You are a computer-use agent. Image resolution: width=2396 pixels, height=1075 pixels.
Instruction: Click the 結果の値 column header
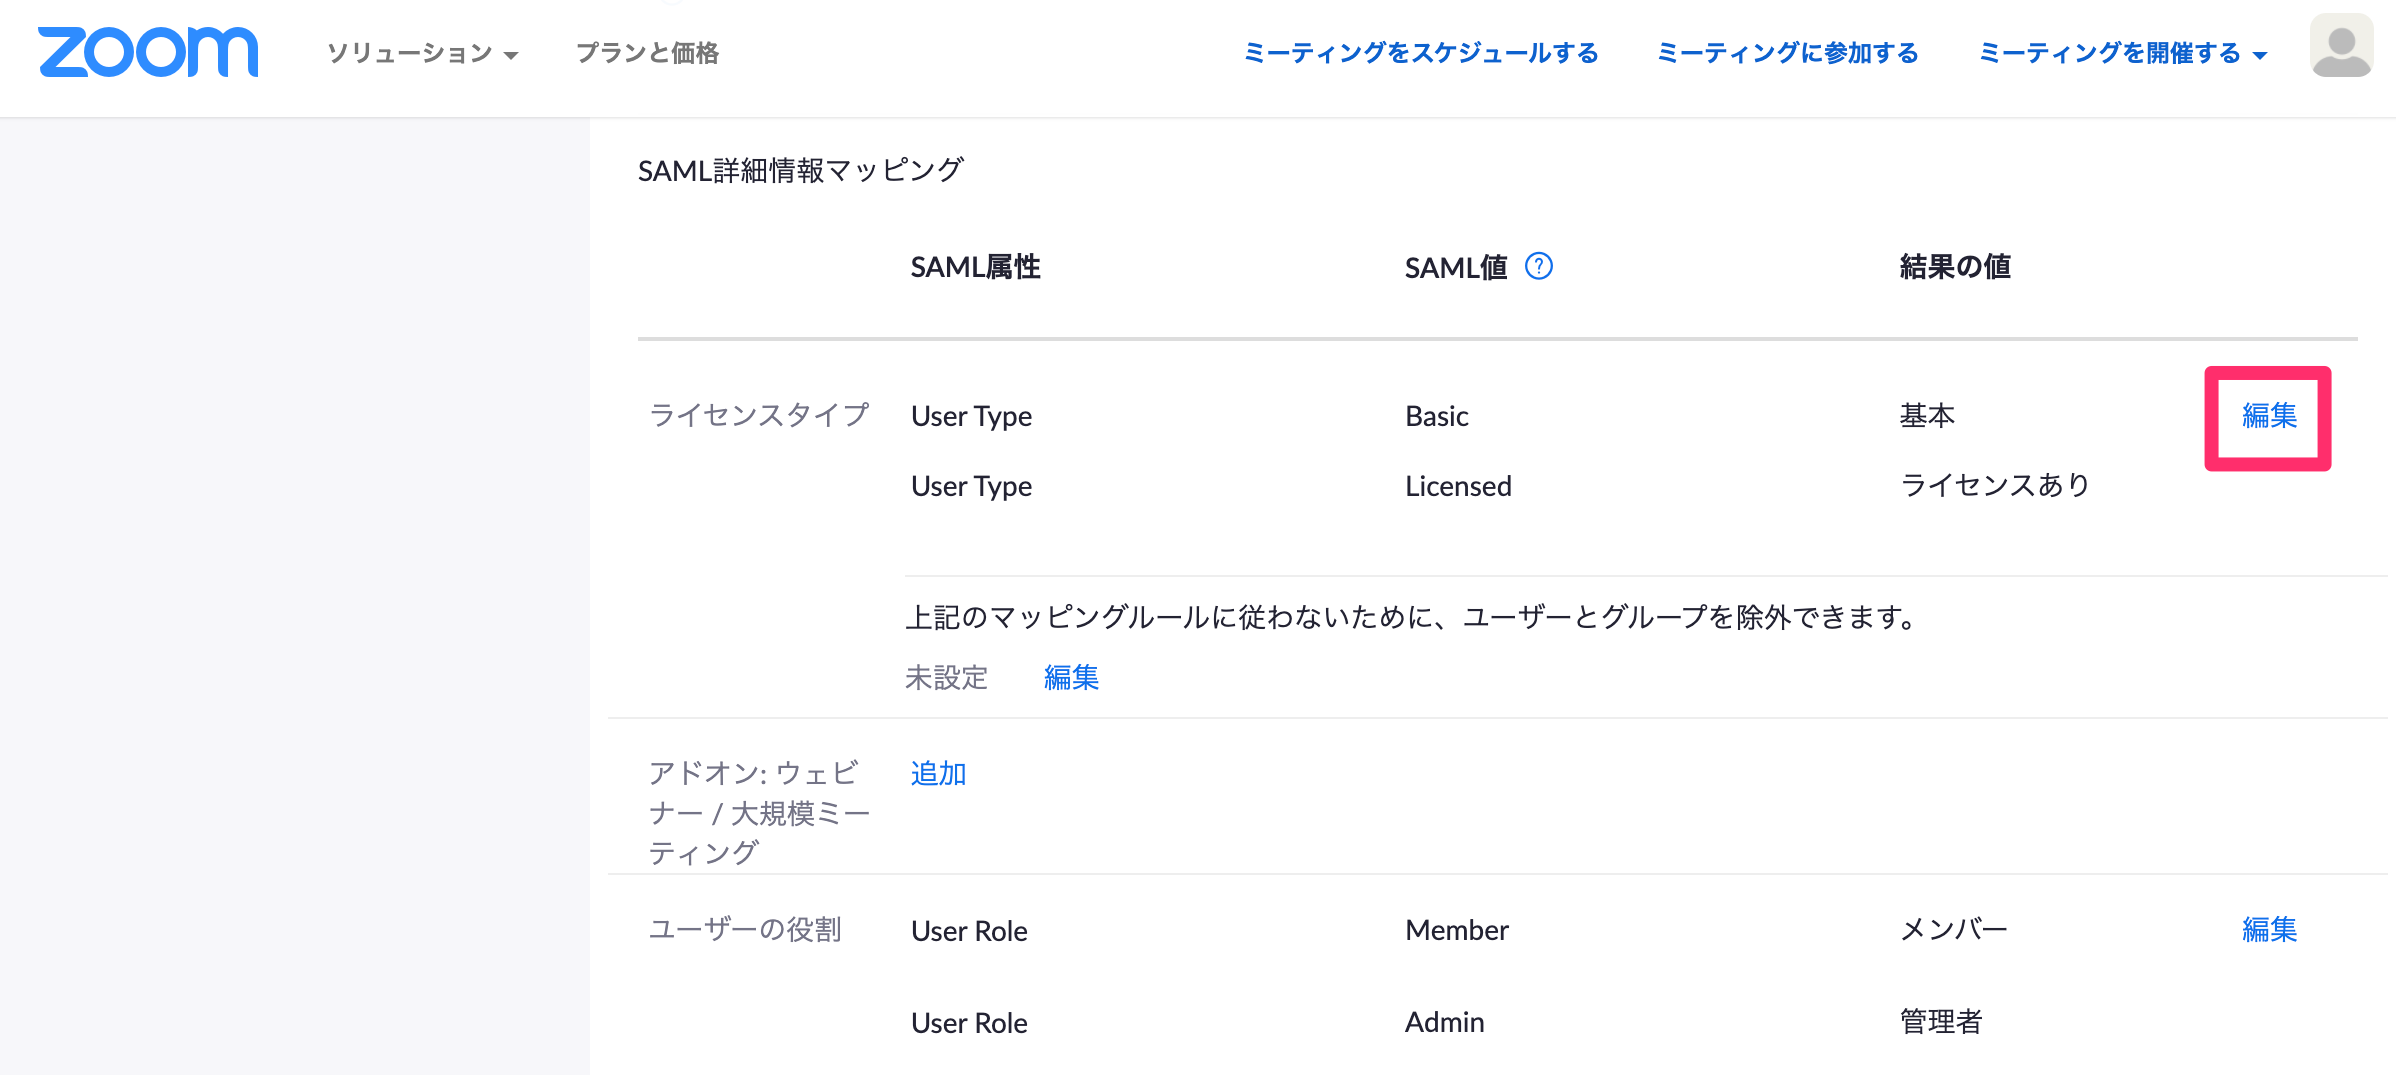1955,267
